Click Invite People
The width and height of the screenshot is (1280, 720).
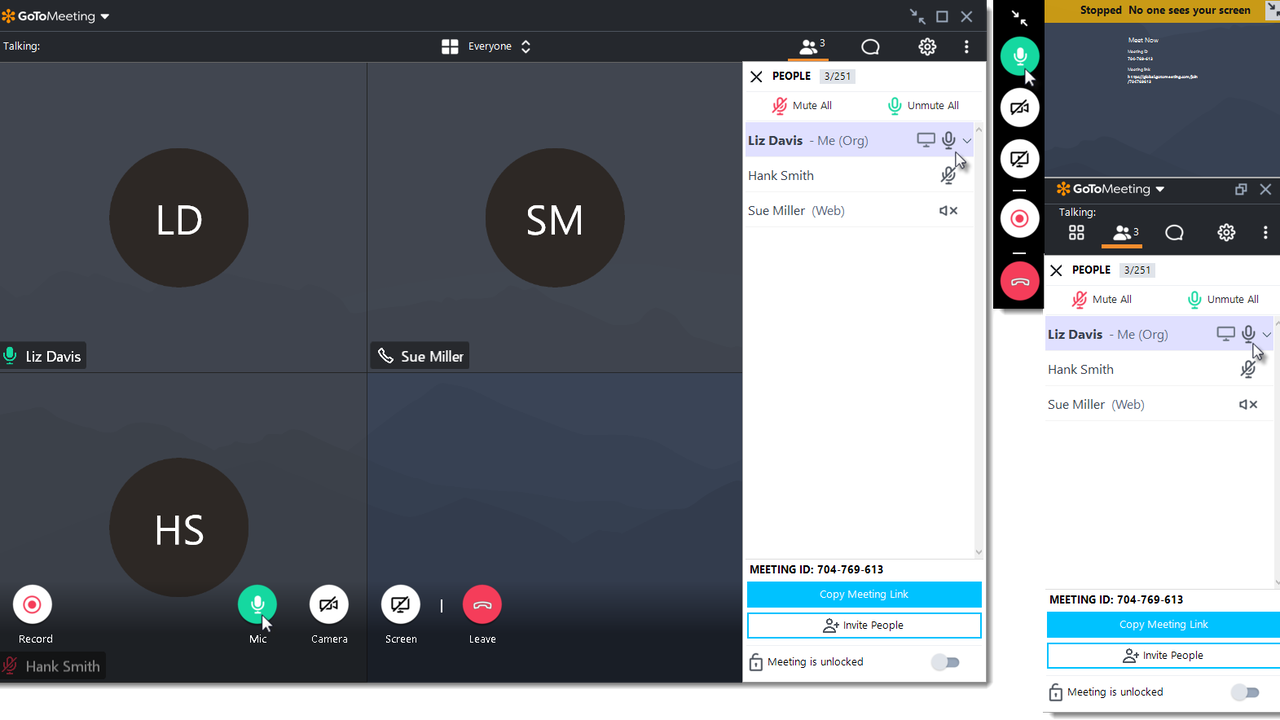pos(863,625)
